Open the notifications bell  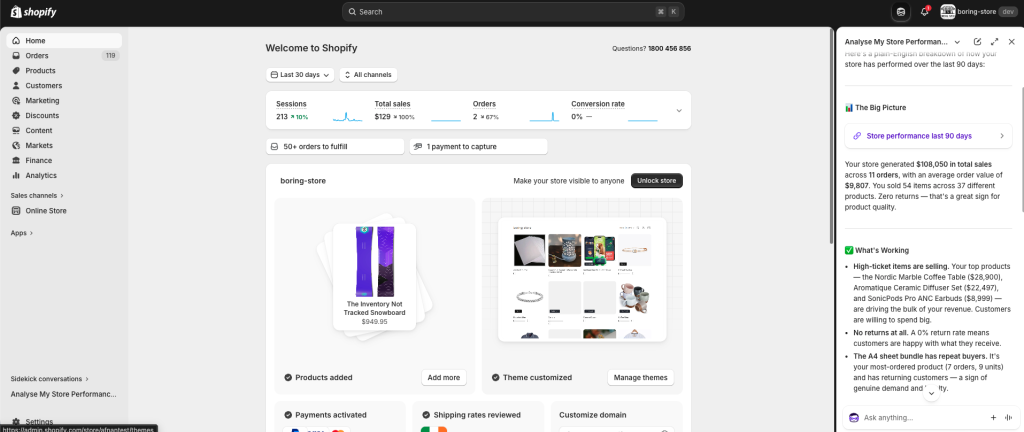coord(925,12)
